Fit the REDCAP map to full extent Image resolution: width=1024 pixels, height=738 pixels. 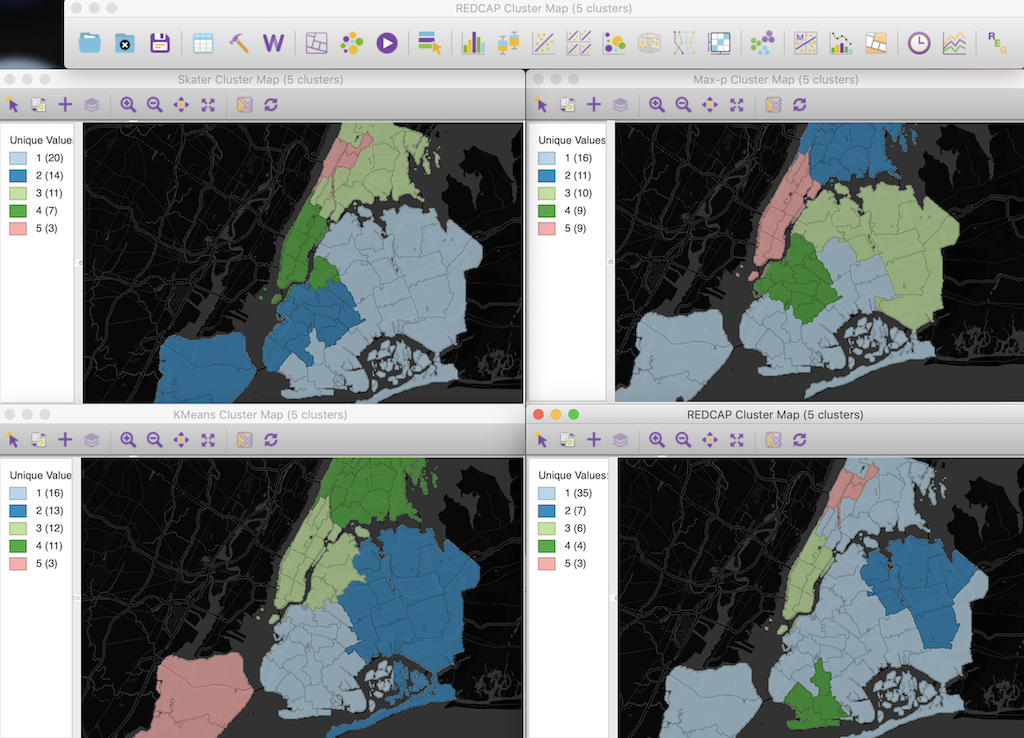[x=737, y=440]
